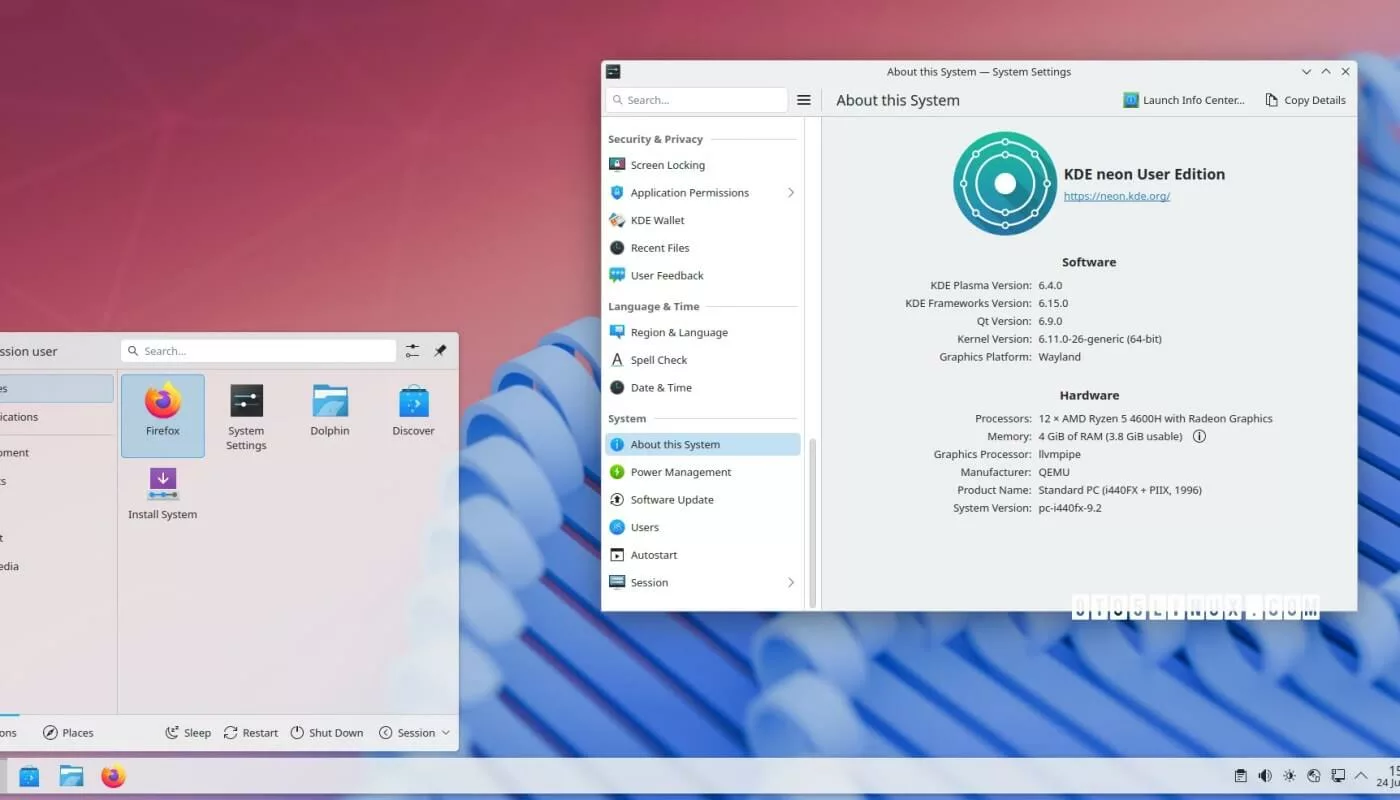Open Screen Locking settings
1400x800 pixels.
coord(703,165)
